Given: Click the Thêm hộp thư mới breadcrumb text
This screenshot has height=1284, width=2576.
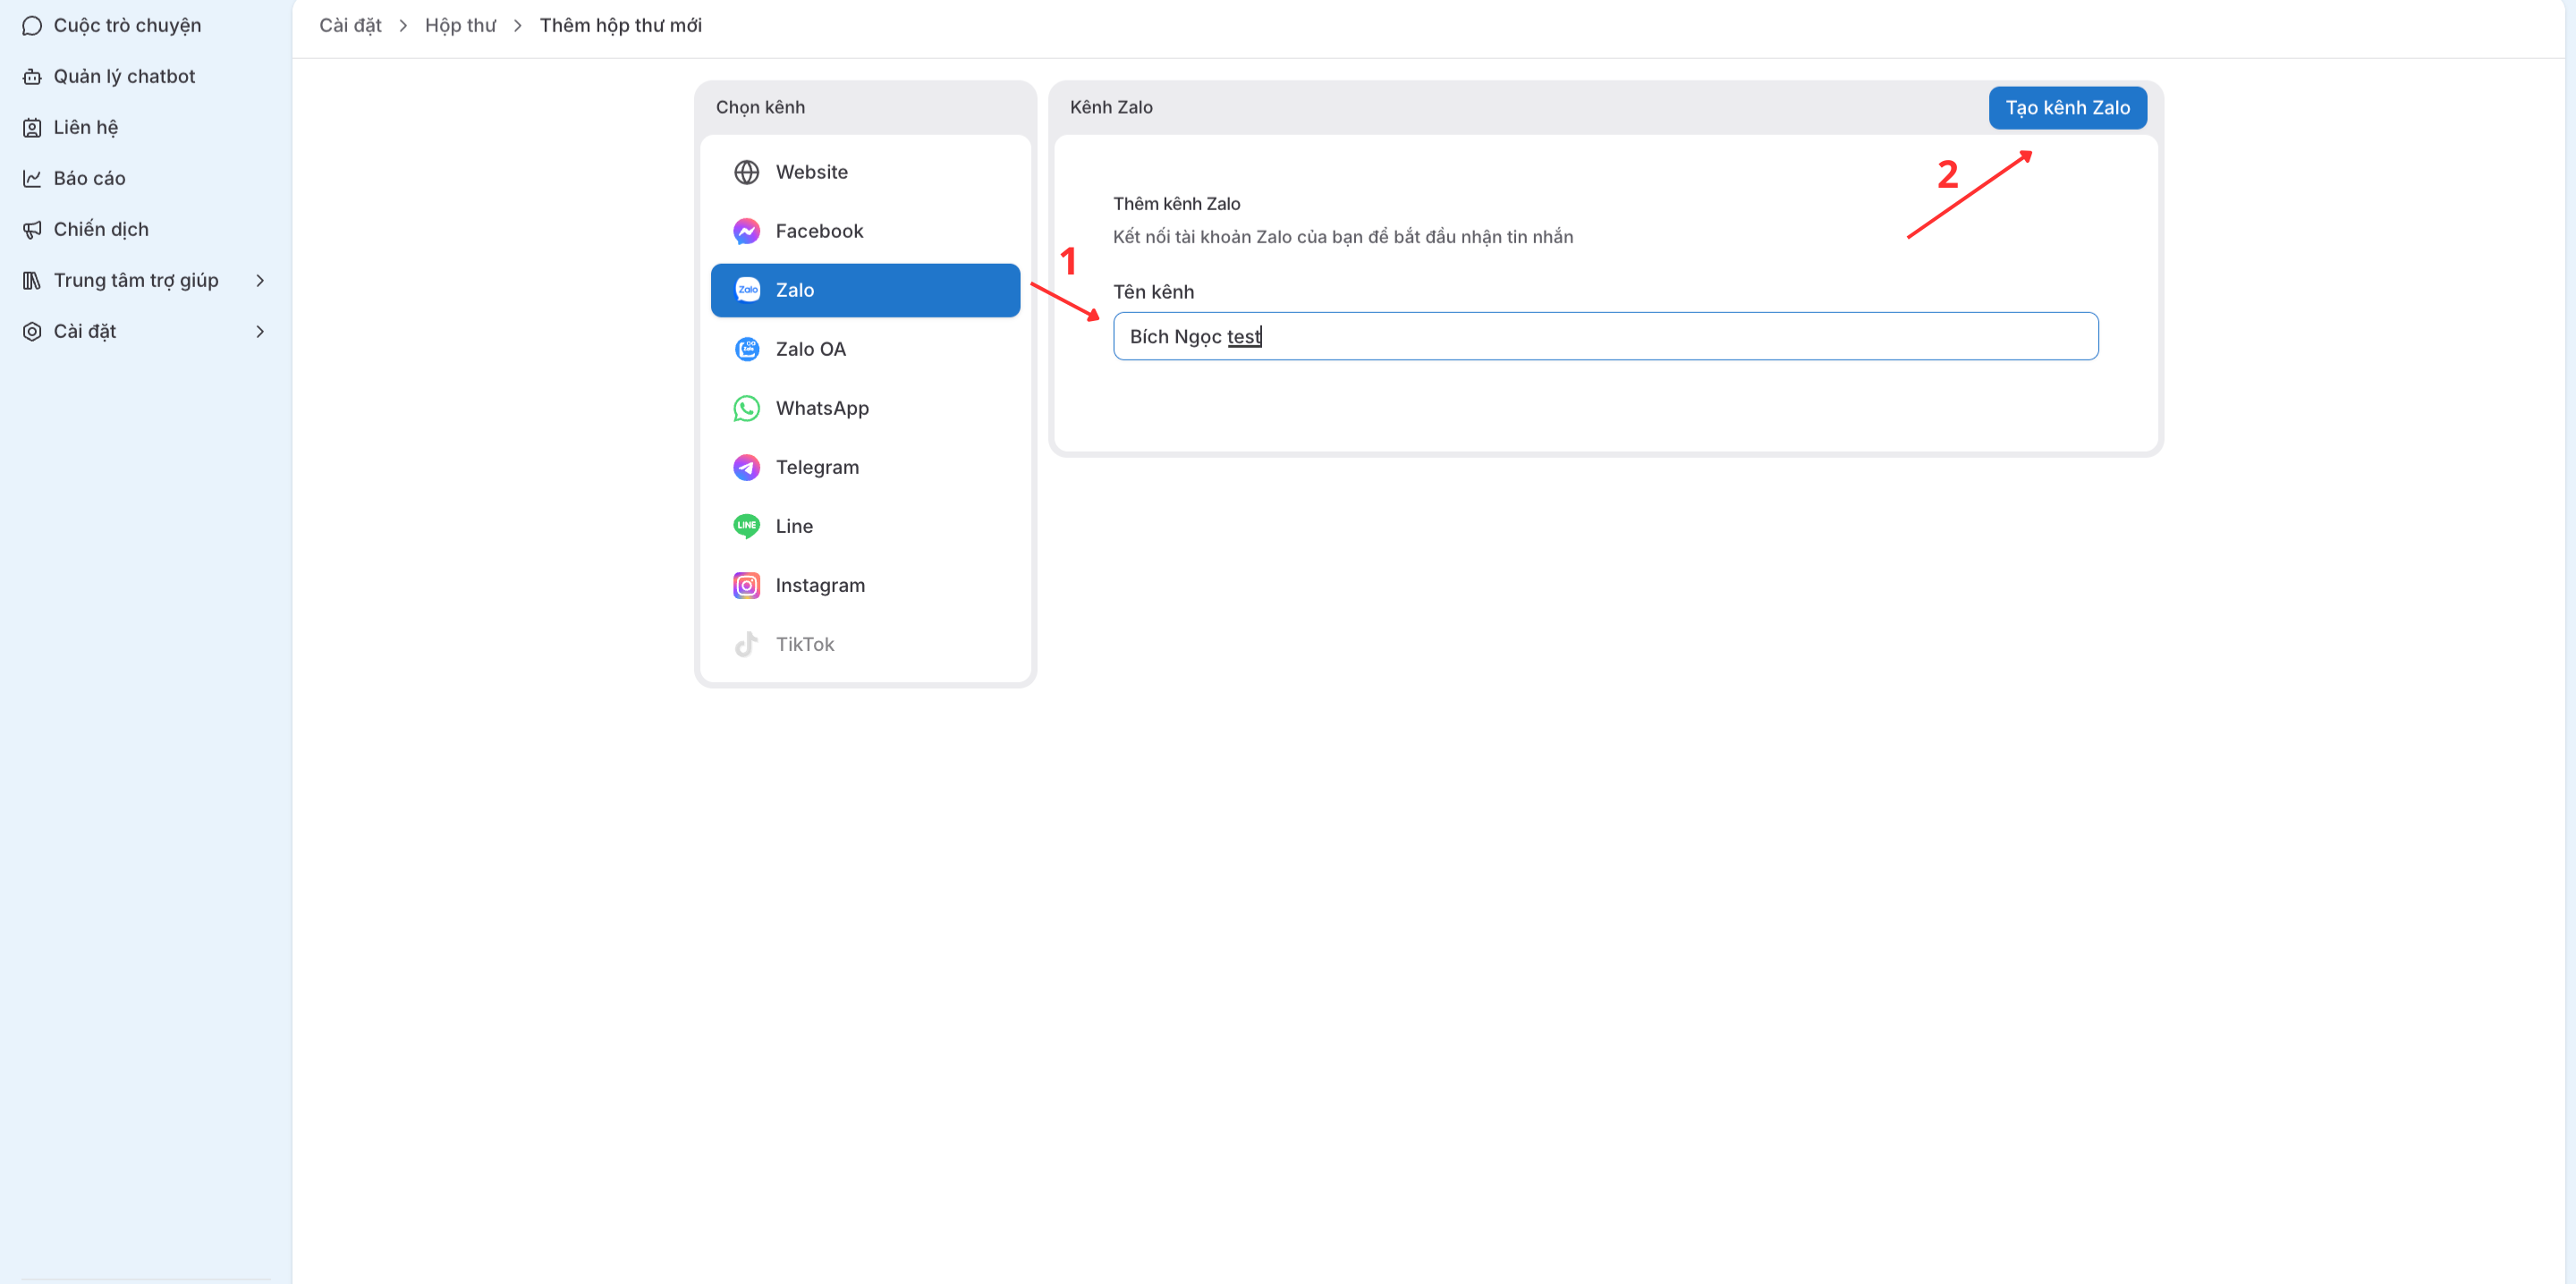Looking at the screenshot, I should tap(620, 25).
